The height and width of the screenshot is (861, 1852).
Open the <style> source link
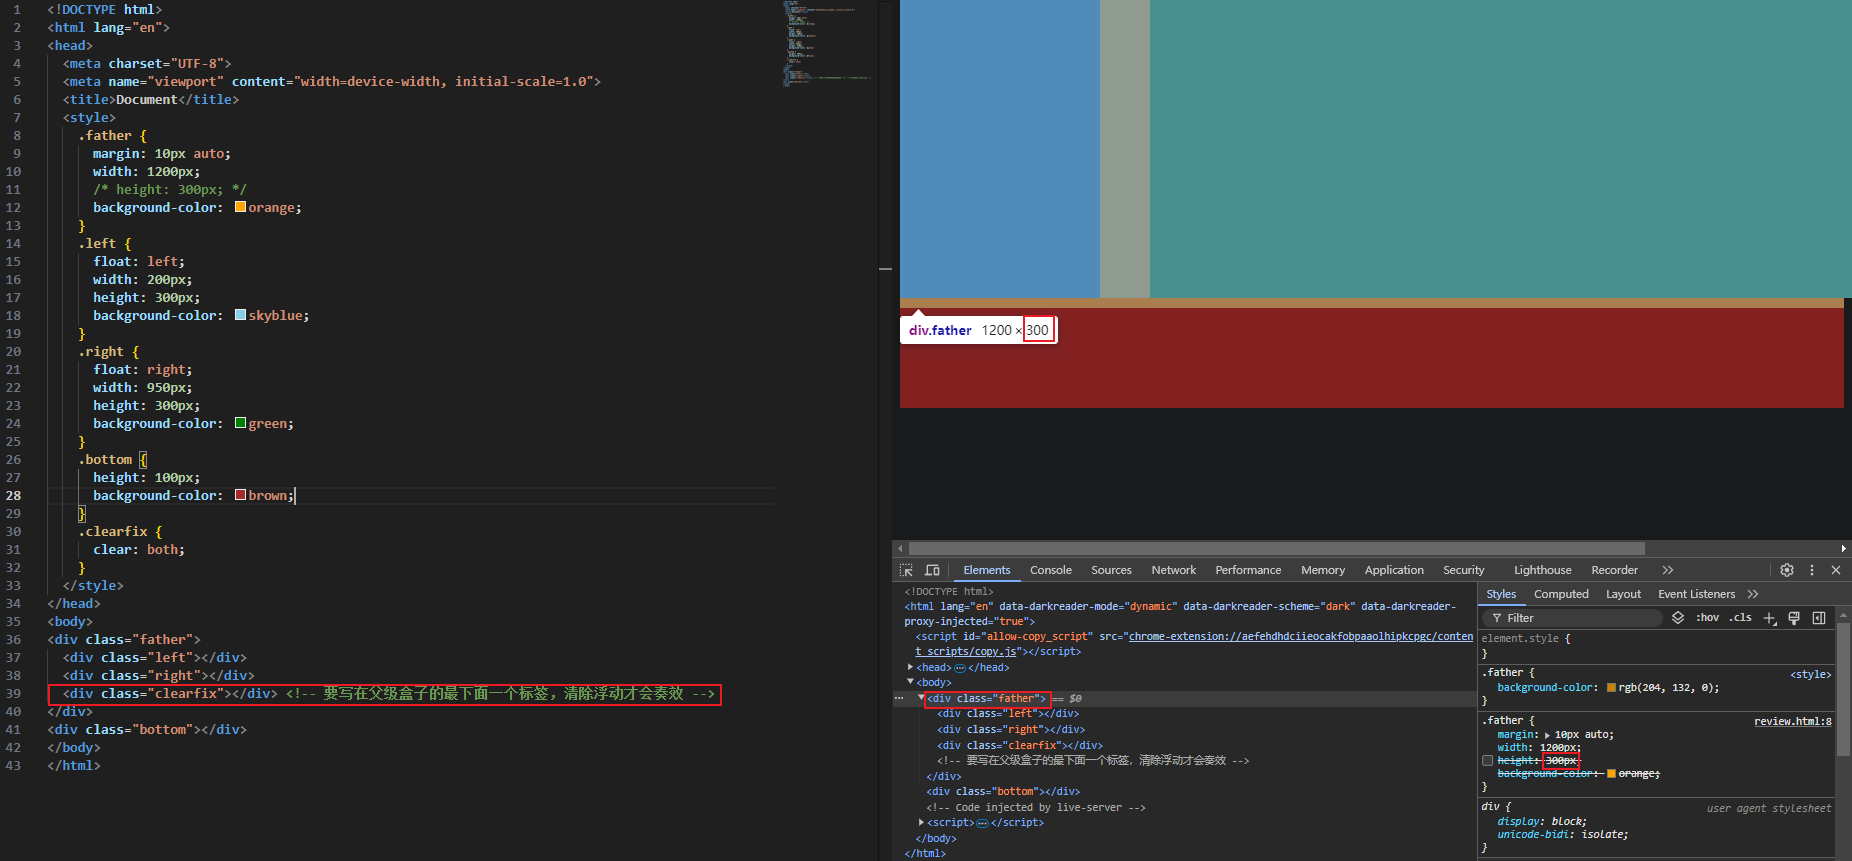coord(1810,674)
